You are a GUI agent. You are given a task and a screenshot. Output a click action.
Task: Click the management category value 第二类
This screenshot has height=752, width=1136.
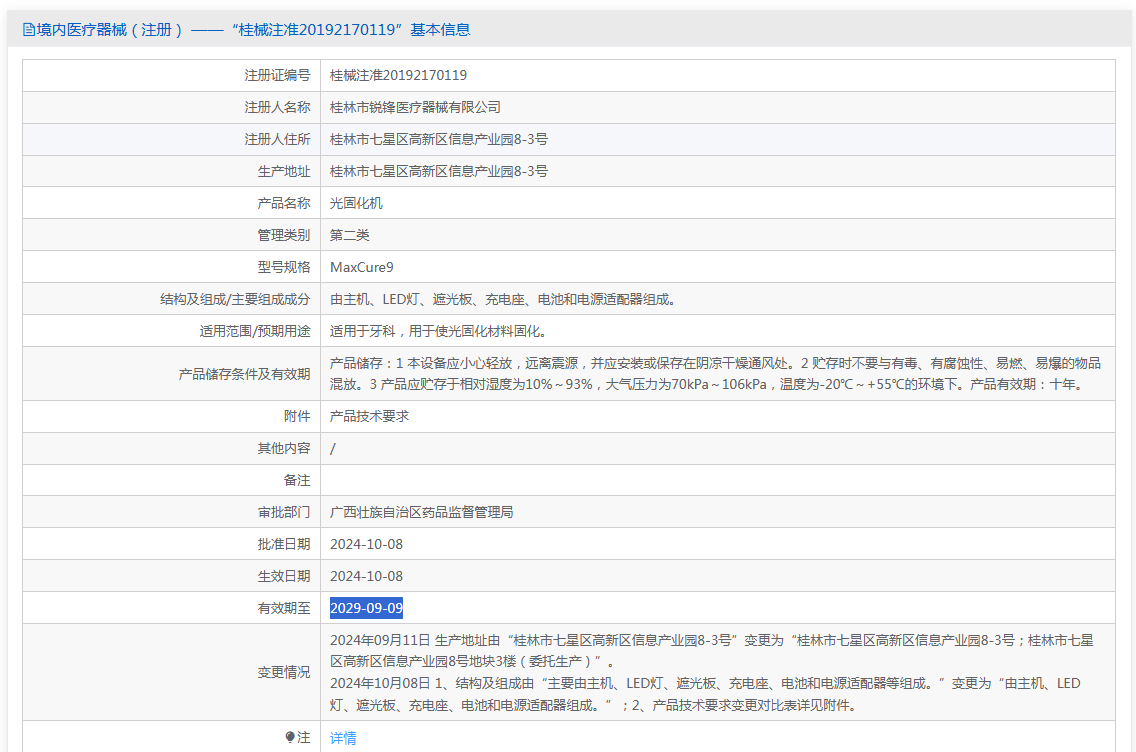(350, 235)
